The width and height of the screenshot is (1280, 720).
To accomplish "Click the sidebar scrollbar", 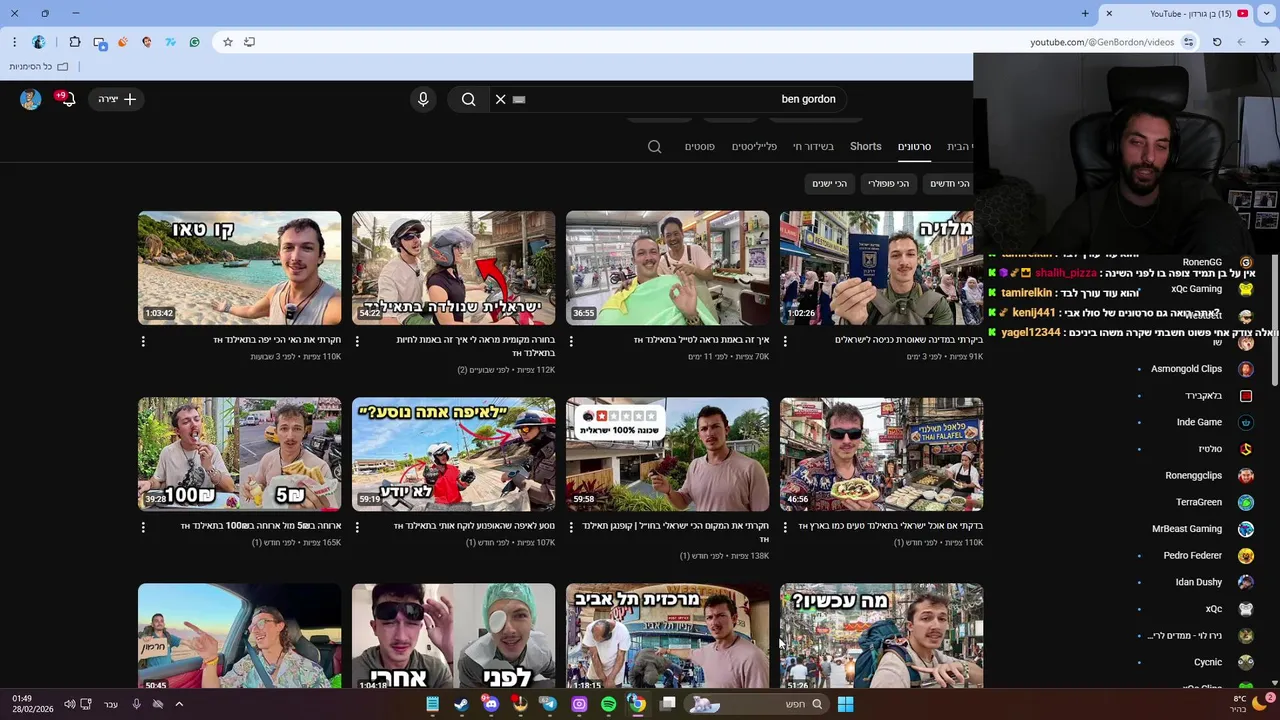I will click(1275, 320).
